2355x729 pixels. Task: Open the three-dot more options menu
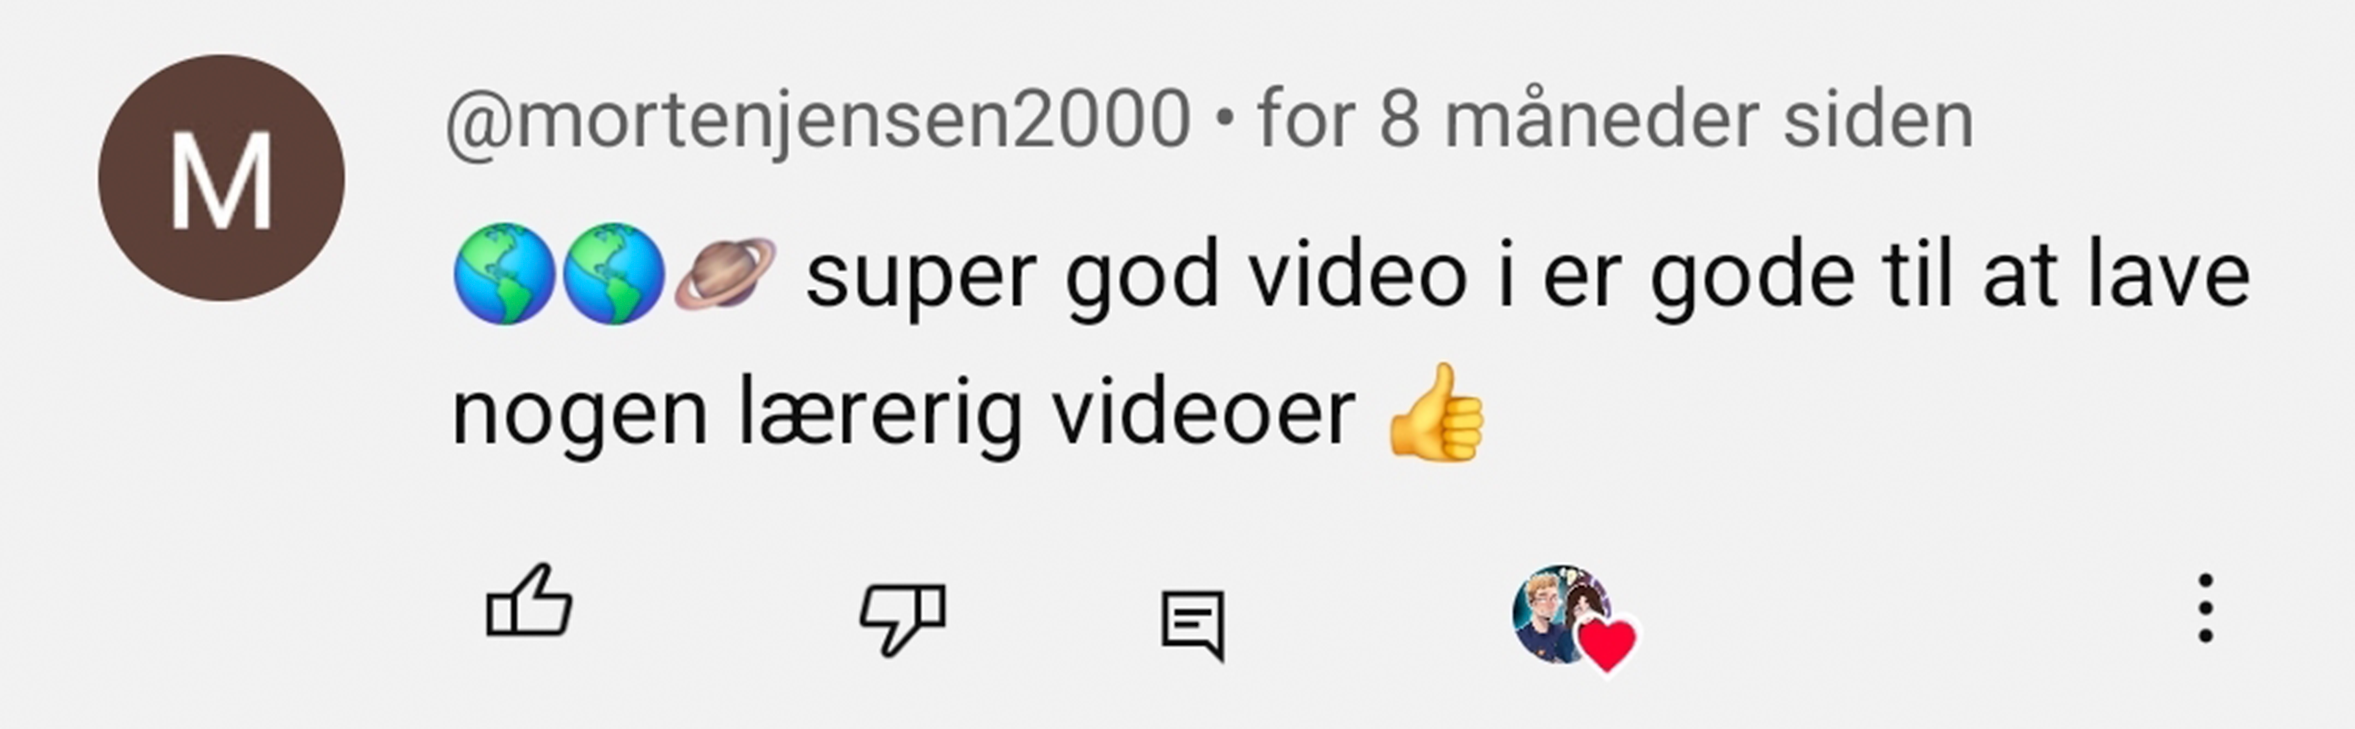(2205, 608)
